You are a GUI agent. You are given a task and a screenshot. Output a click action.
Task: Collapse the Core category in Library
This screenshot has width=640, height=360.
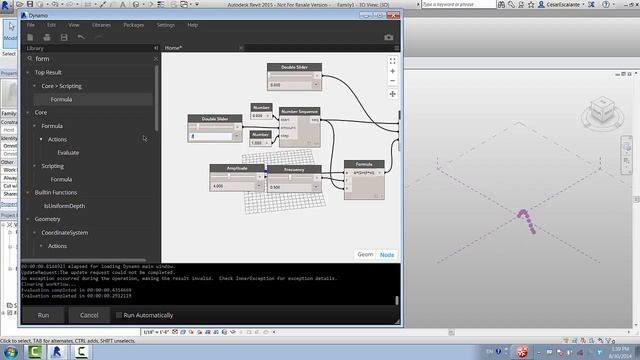click(28, 112)
